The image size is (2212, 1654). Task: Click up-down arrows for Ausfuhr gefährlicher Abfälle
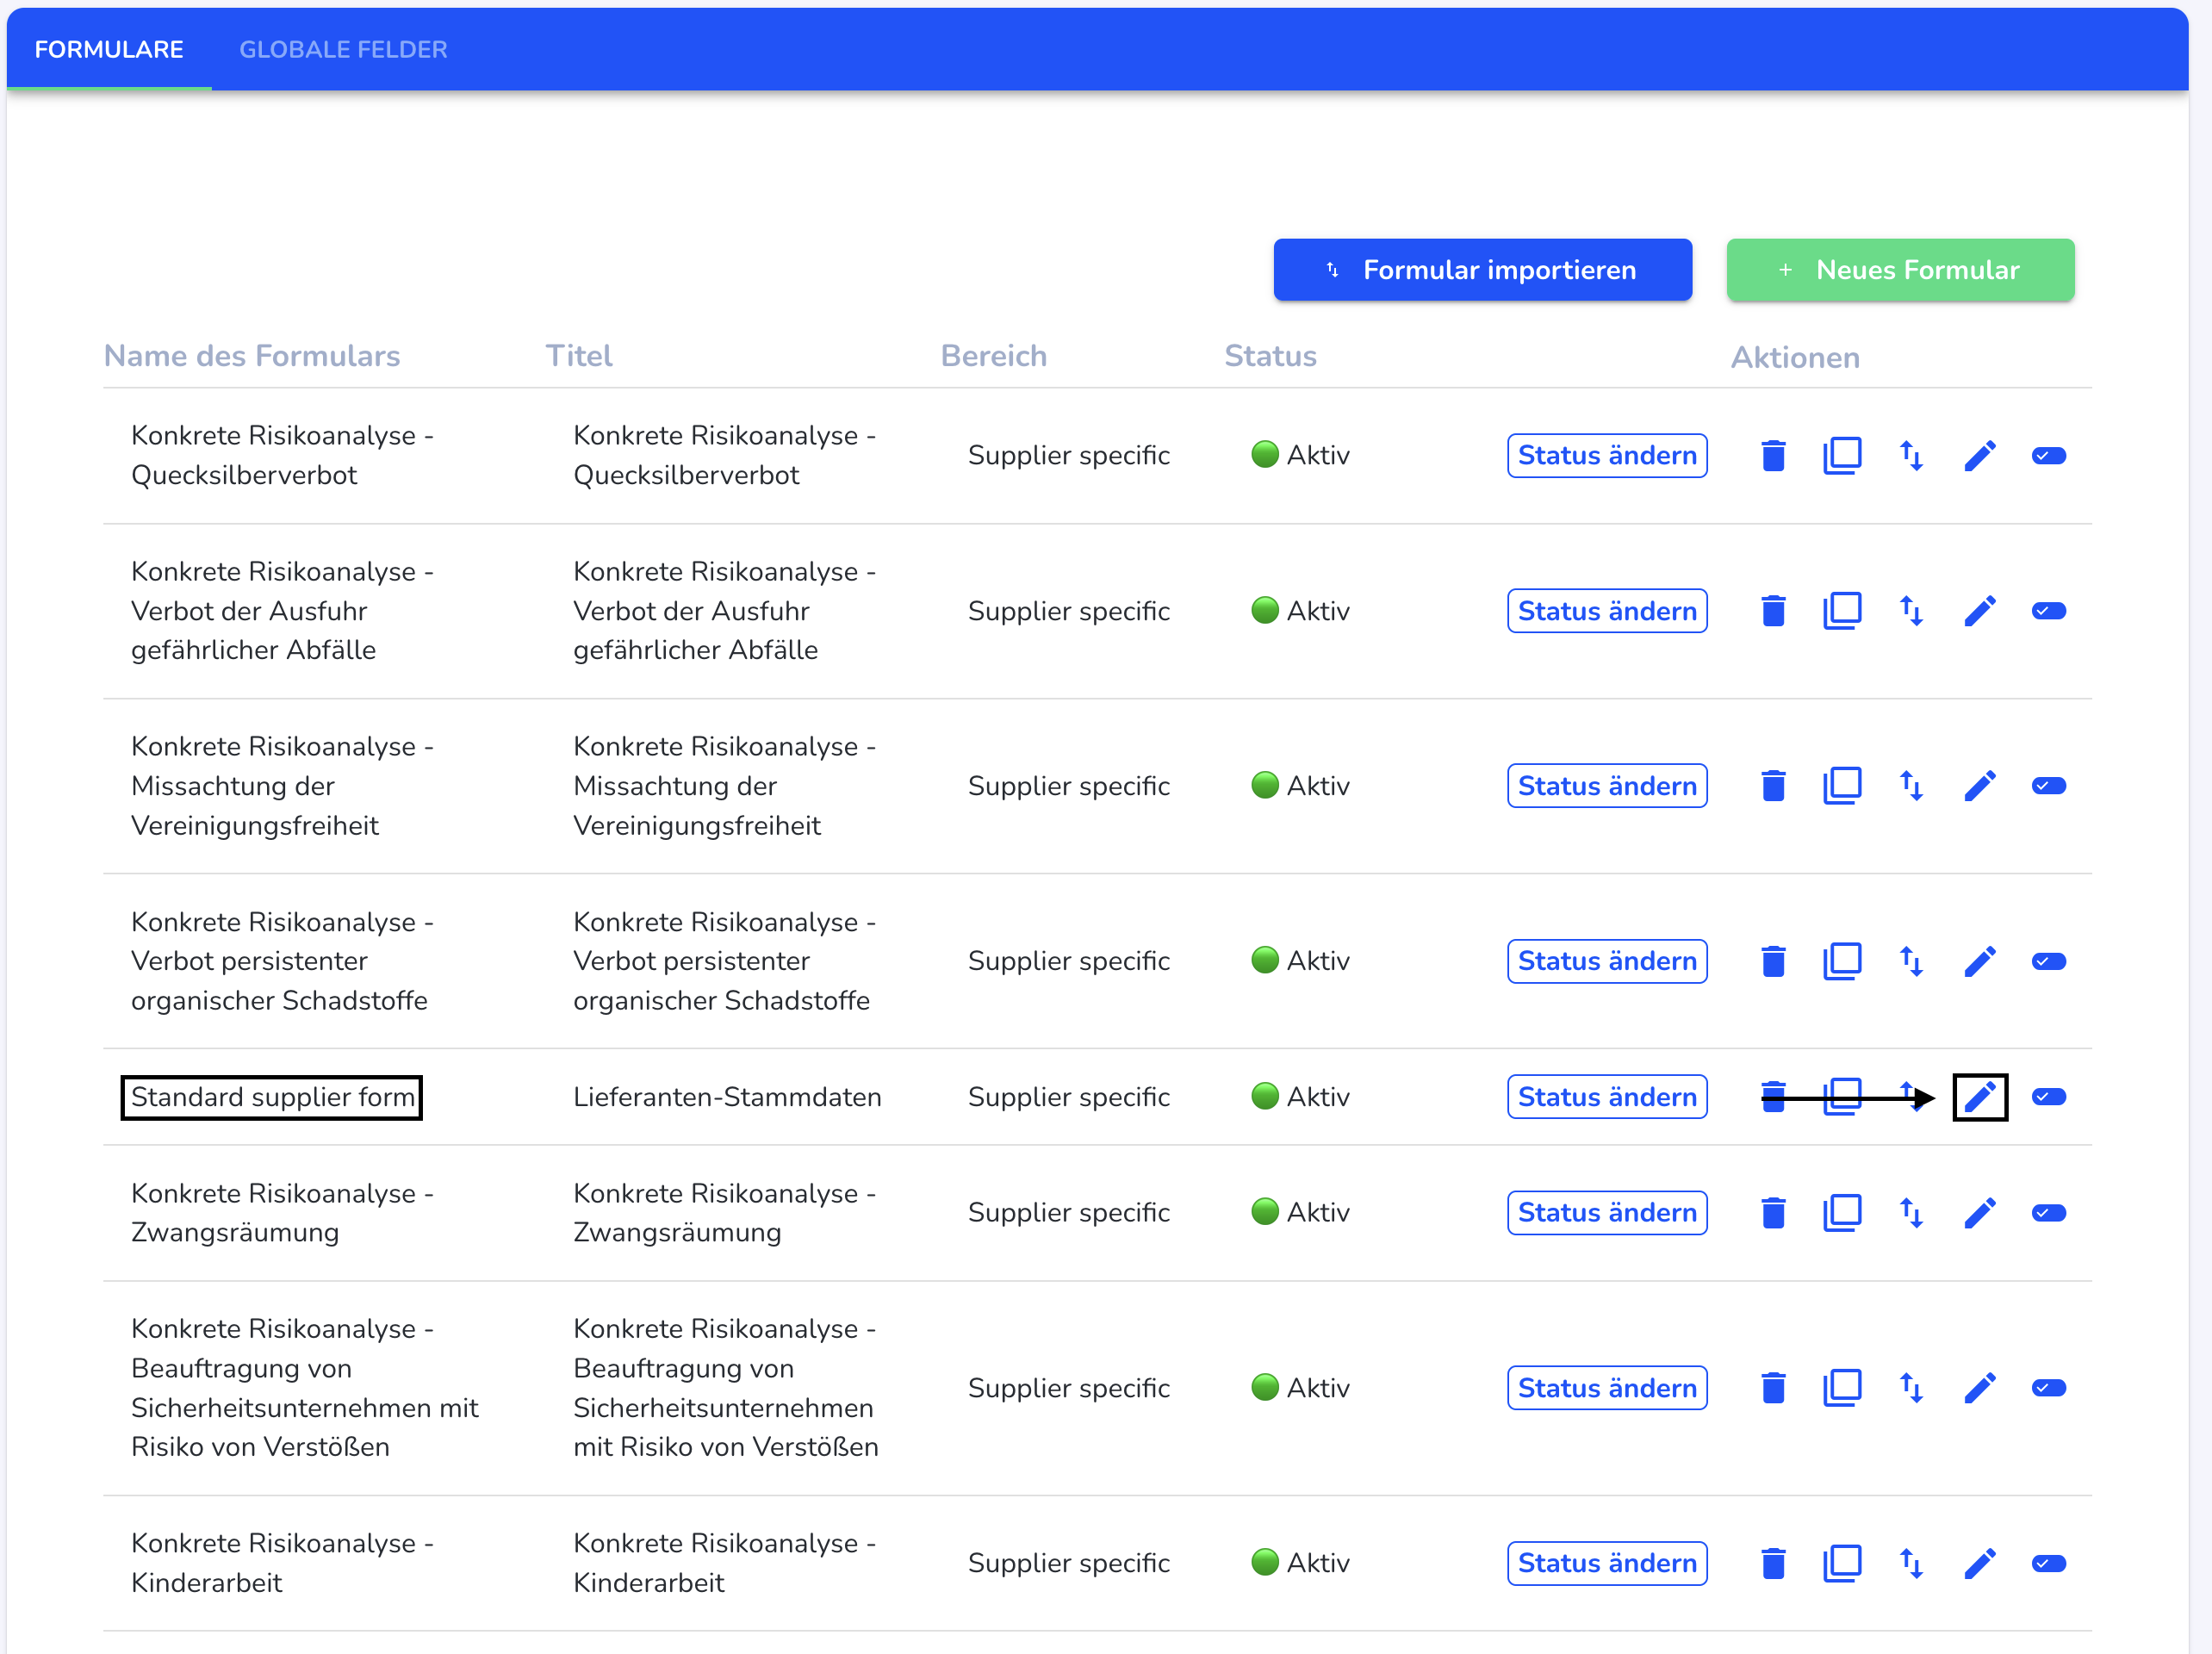pos(1911,611)
